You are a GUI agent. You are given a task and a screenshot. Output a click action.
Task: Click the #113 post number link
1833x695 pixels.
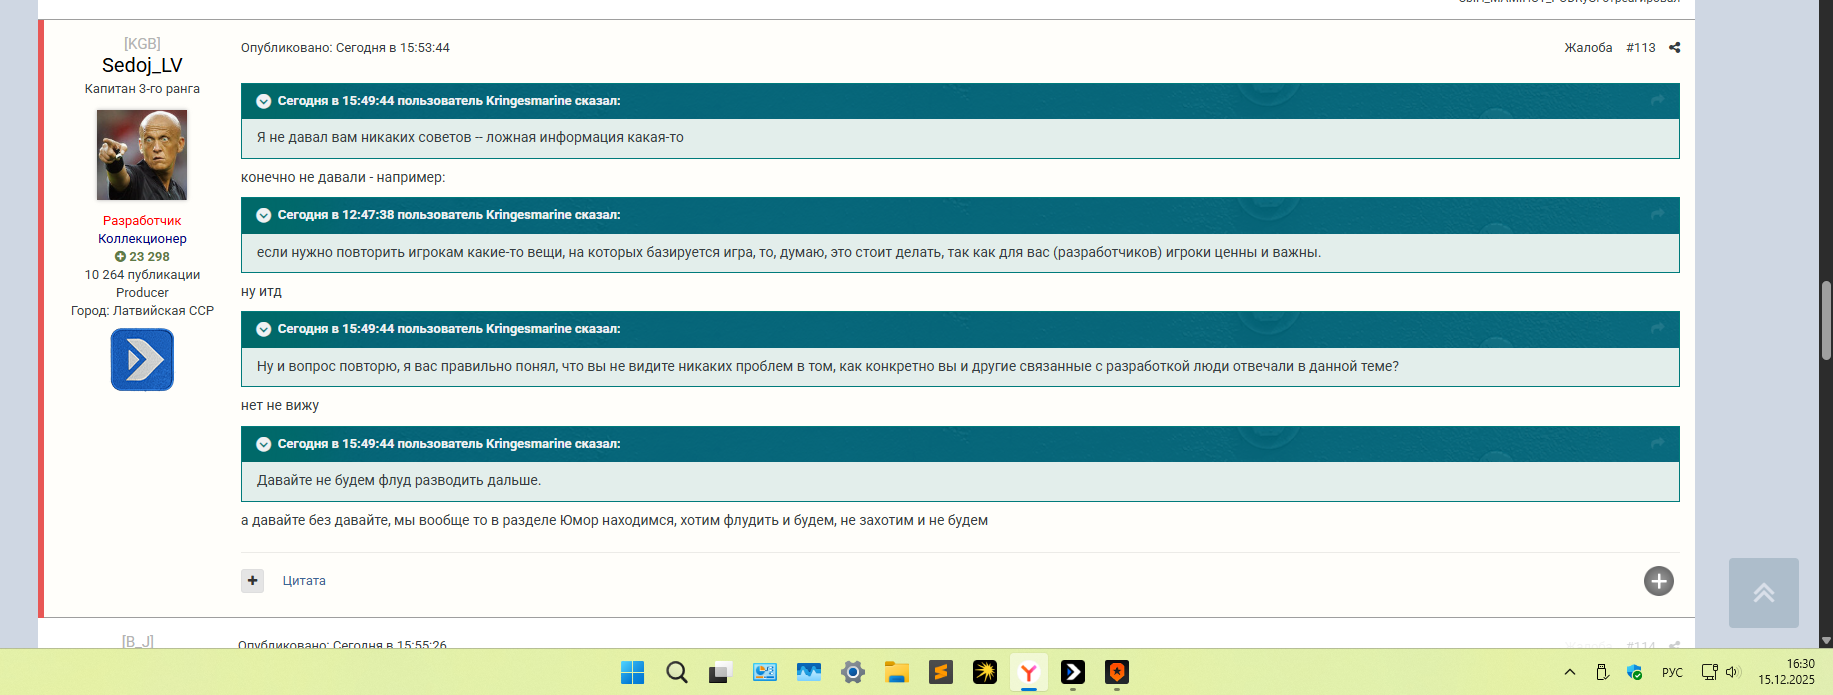1640,48
